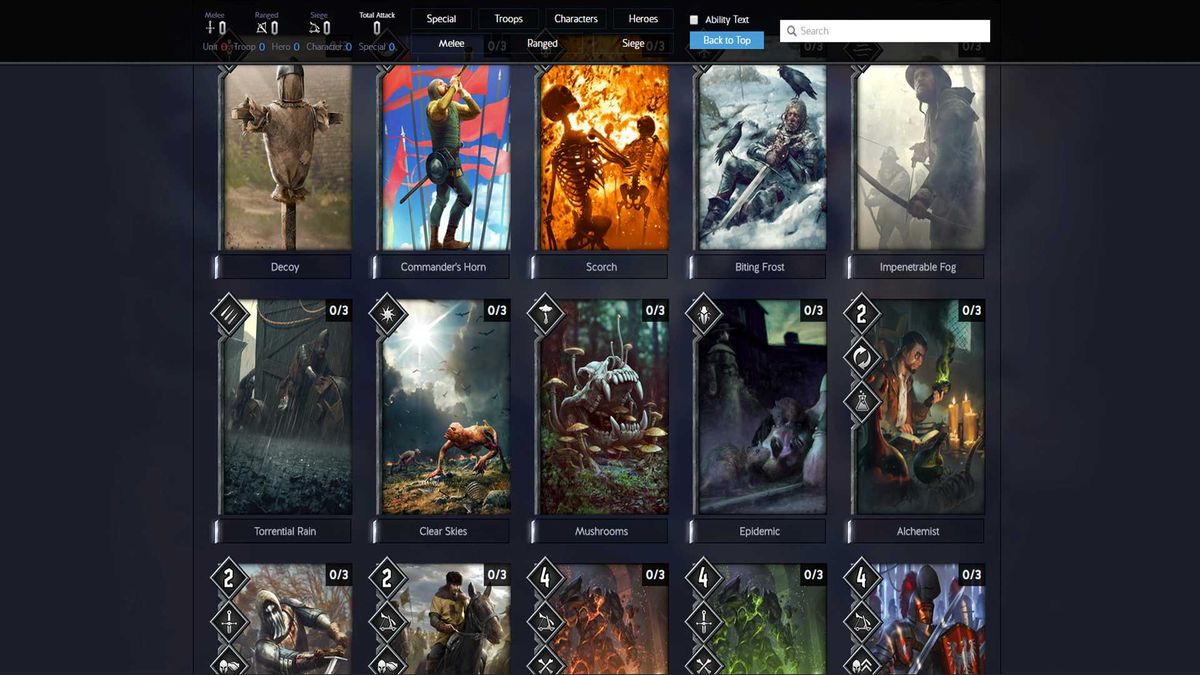The height and width of the screenshot is (675, 1200).
Task: Click crossed axes icon on green golem card
Action: coord(703,663)
